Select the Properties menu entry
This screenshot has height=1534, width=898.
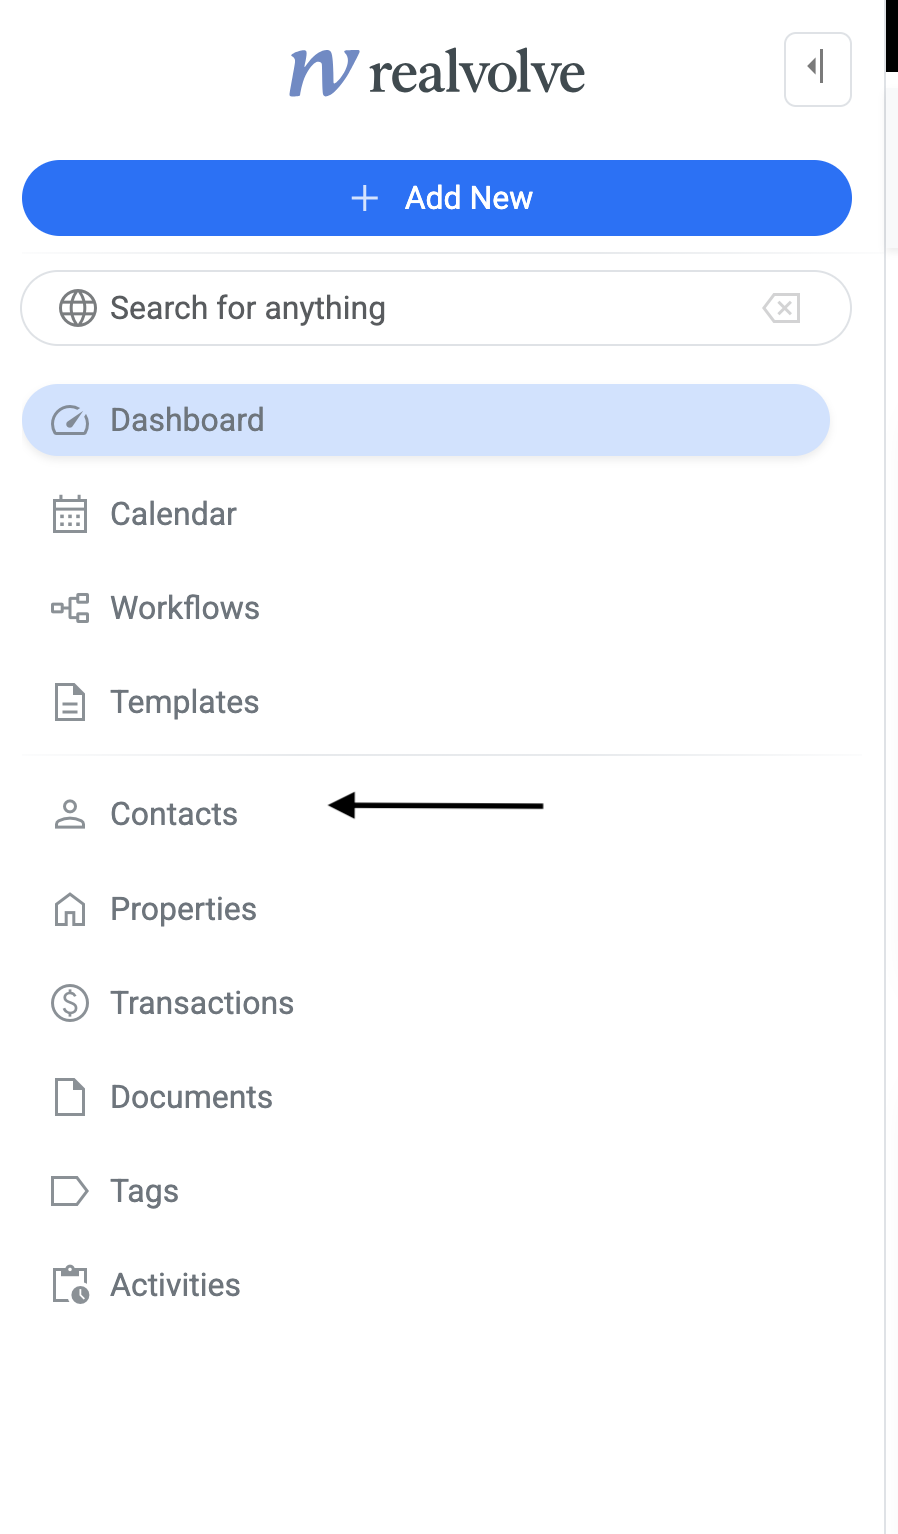click(183, 909)
